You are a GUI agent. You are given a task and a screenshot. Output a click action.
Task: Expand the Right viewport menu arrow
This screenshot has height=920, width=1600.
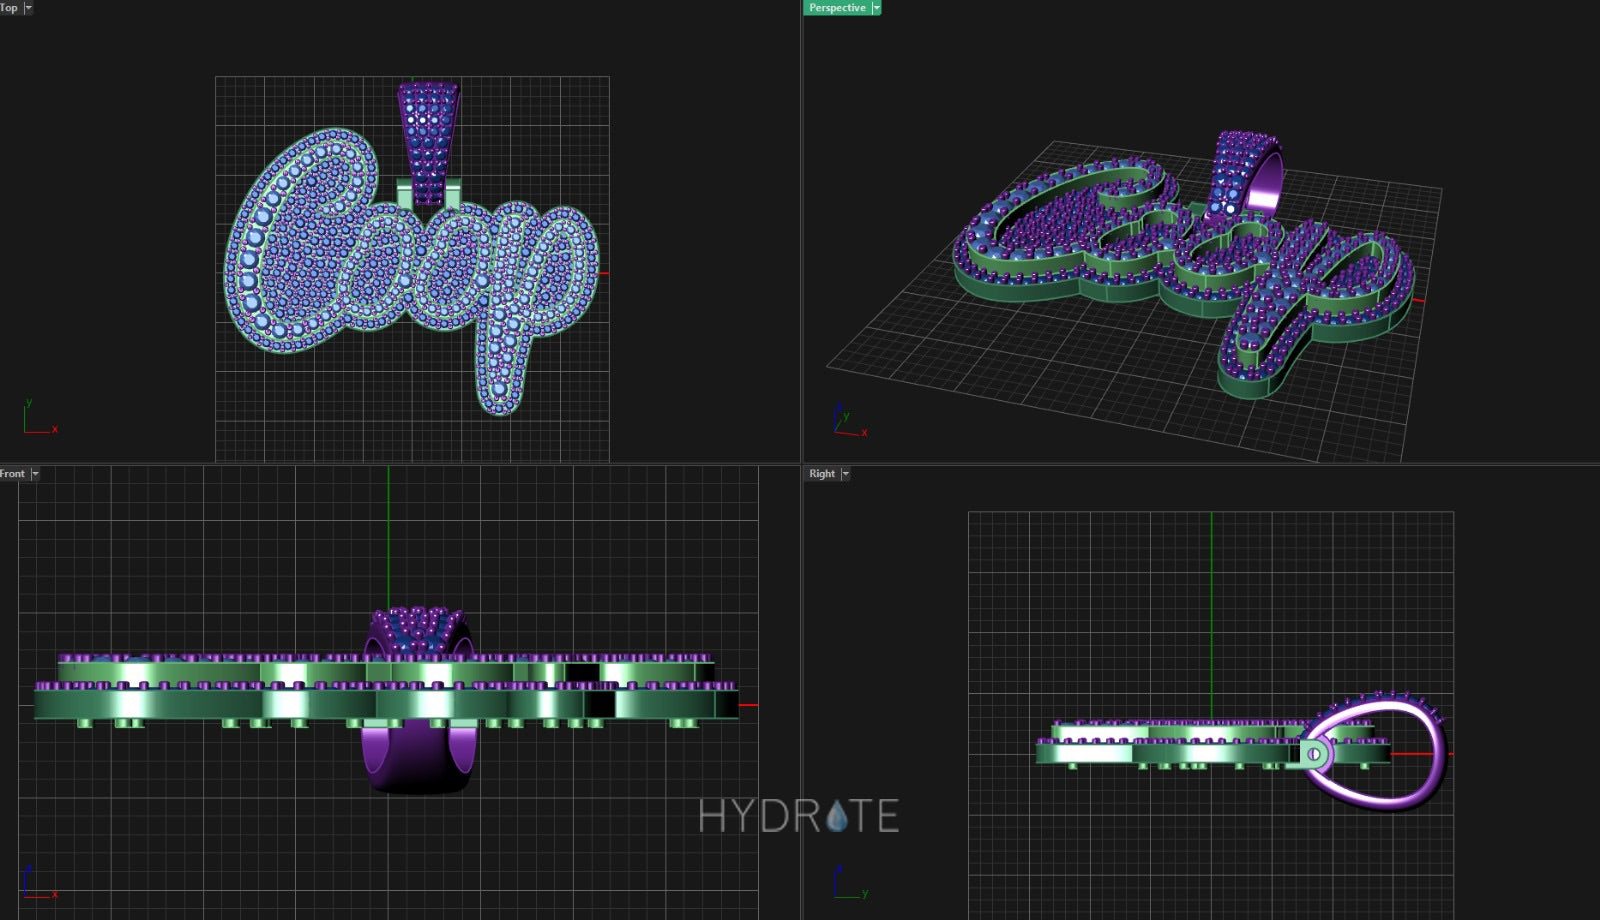click(x=845, y=474)
